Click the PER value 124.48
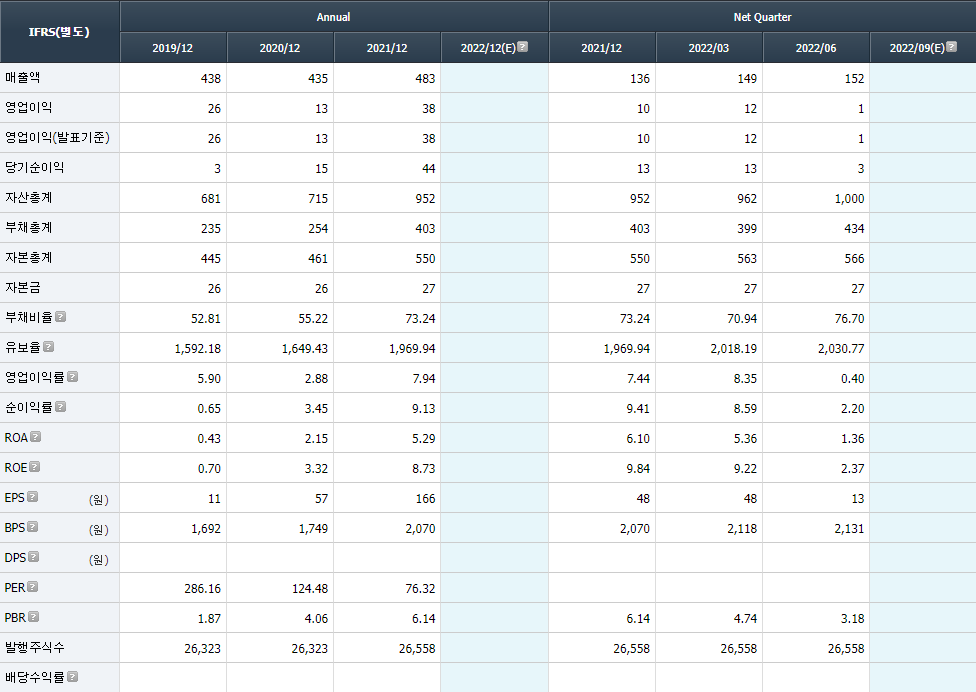Screen dimensions: 976x692 309,589
